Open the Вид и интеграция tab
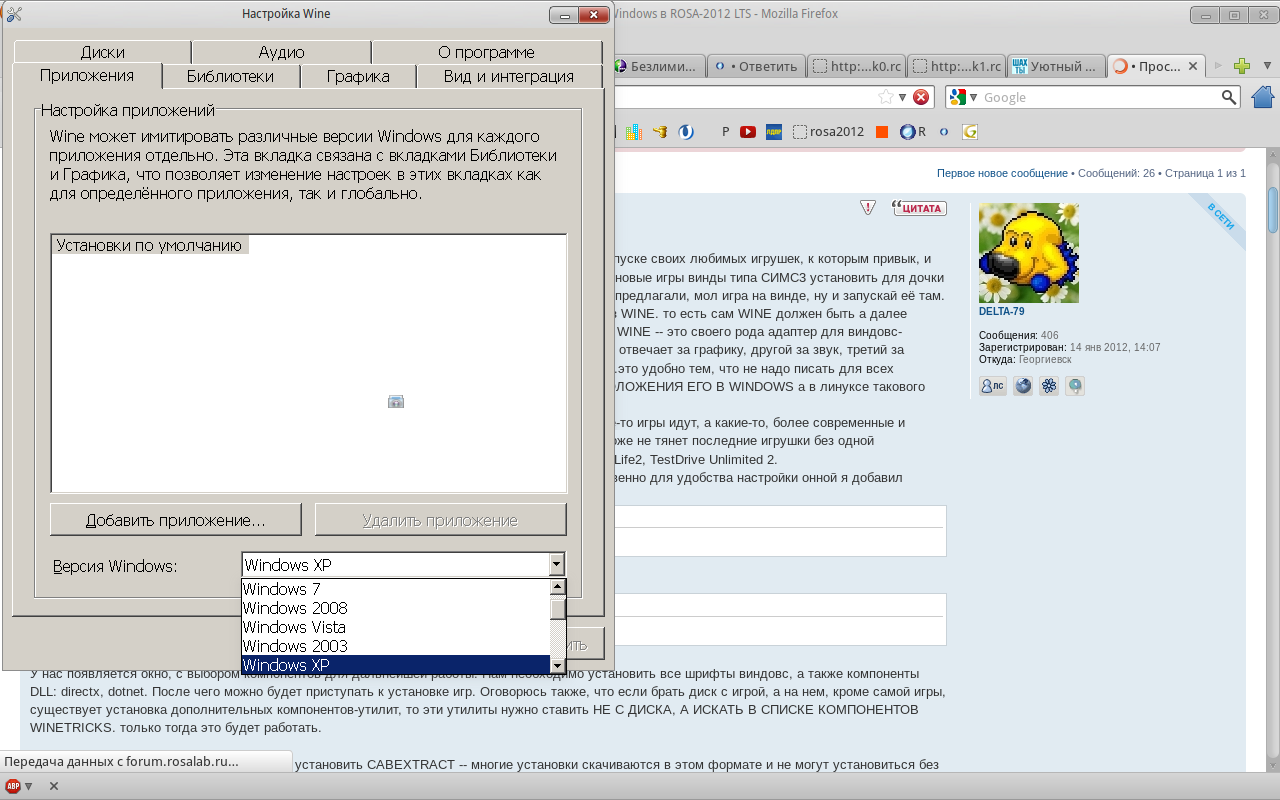 509,76
